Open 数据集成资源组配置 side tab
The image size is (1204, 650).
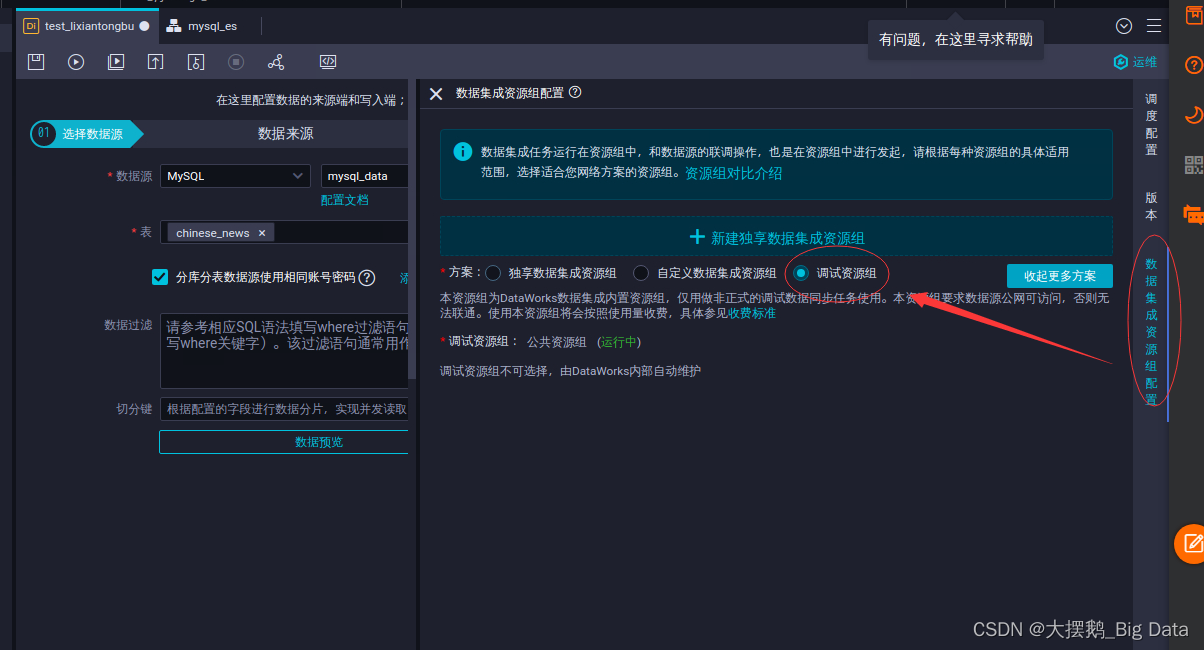(x=1151, y=332)
